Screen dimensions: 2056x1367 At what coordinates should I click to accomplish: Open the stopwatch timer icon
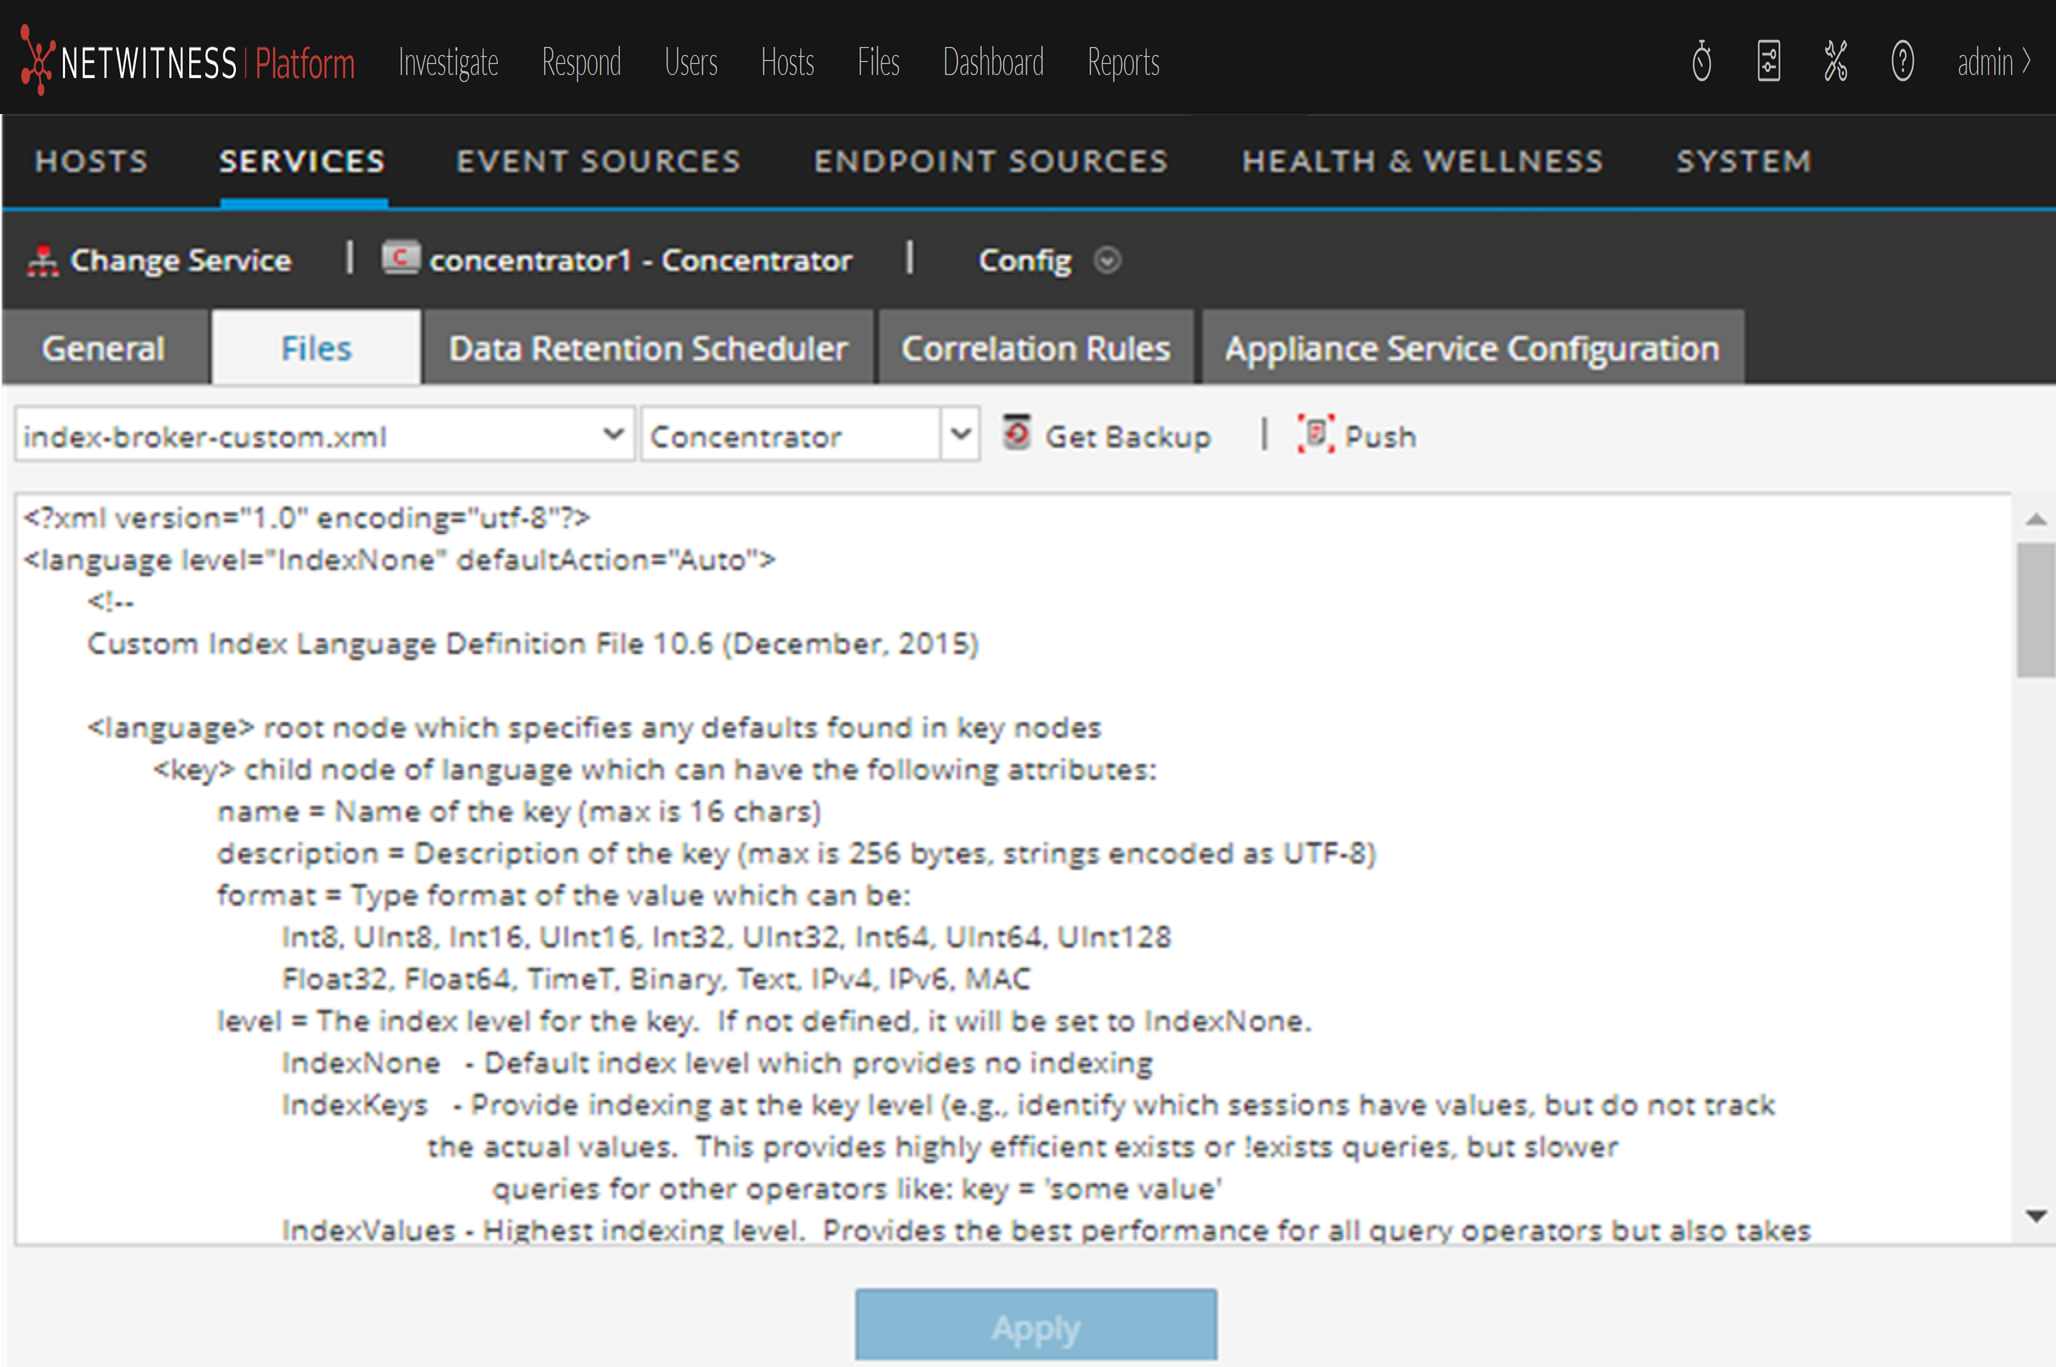tap(1701, 62)
